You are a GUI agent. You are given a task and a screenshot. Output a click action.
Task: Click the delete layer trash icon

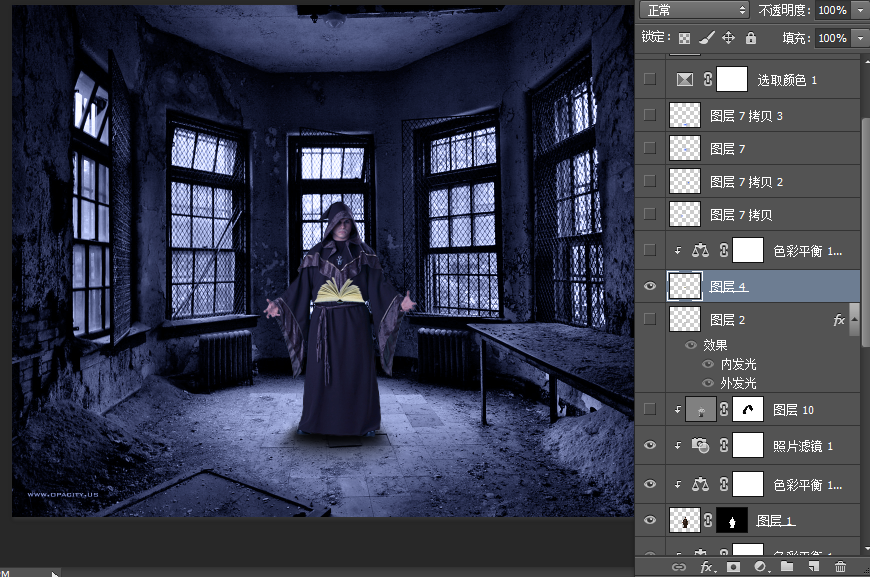(x=840, y=567)
